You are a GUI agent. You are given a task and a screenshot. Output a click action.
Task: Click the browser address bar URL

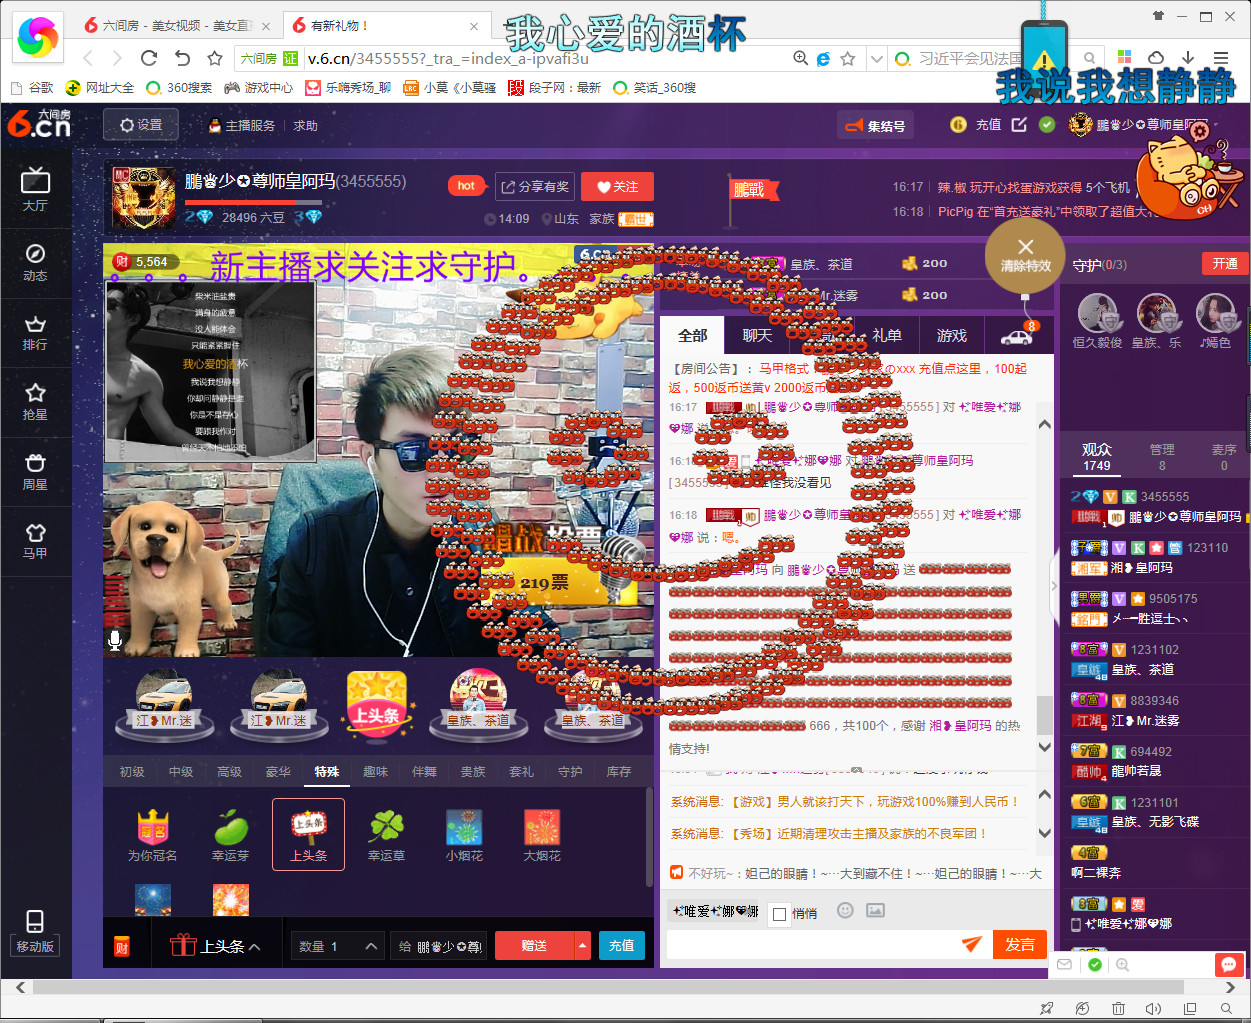pyautogui.click(x=448, y=58)
